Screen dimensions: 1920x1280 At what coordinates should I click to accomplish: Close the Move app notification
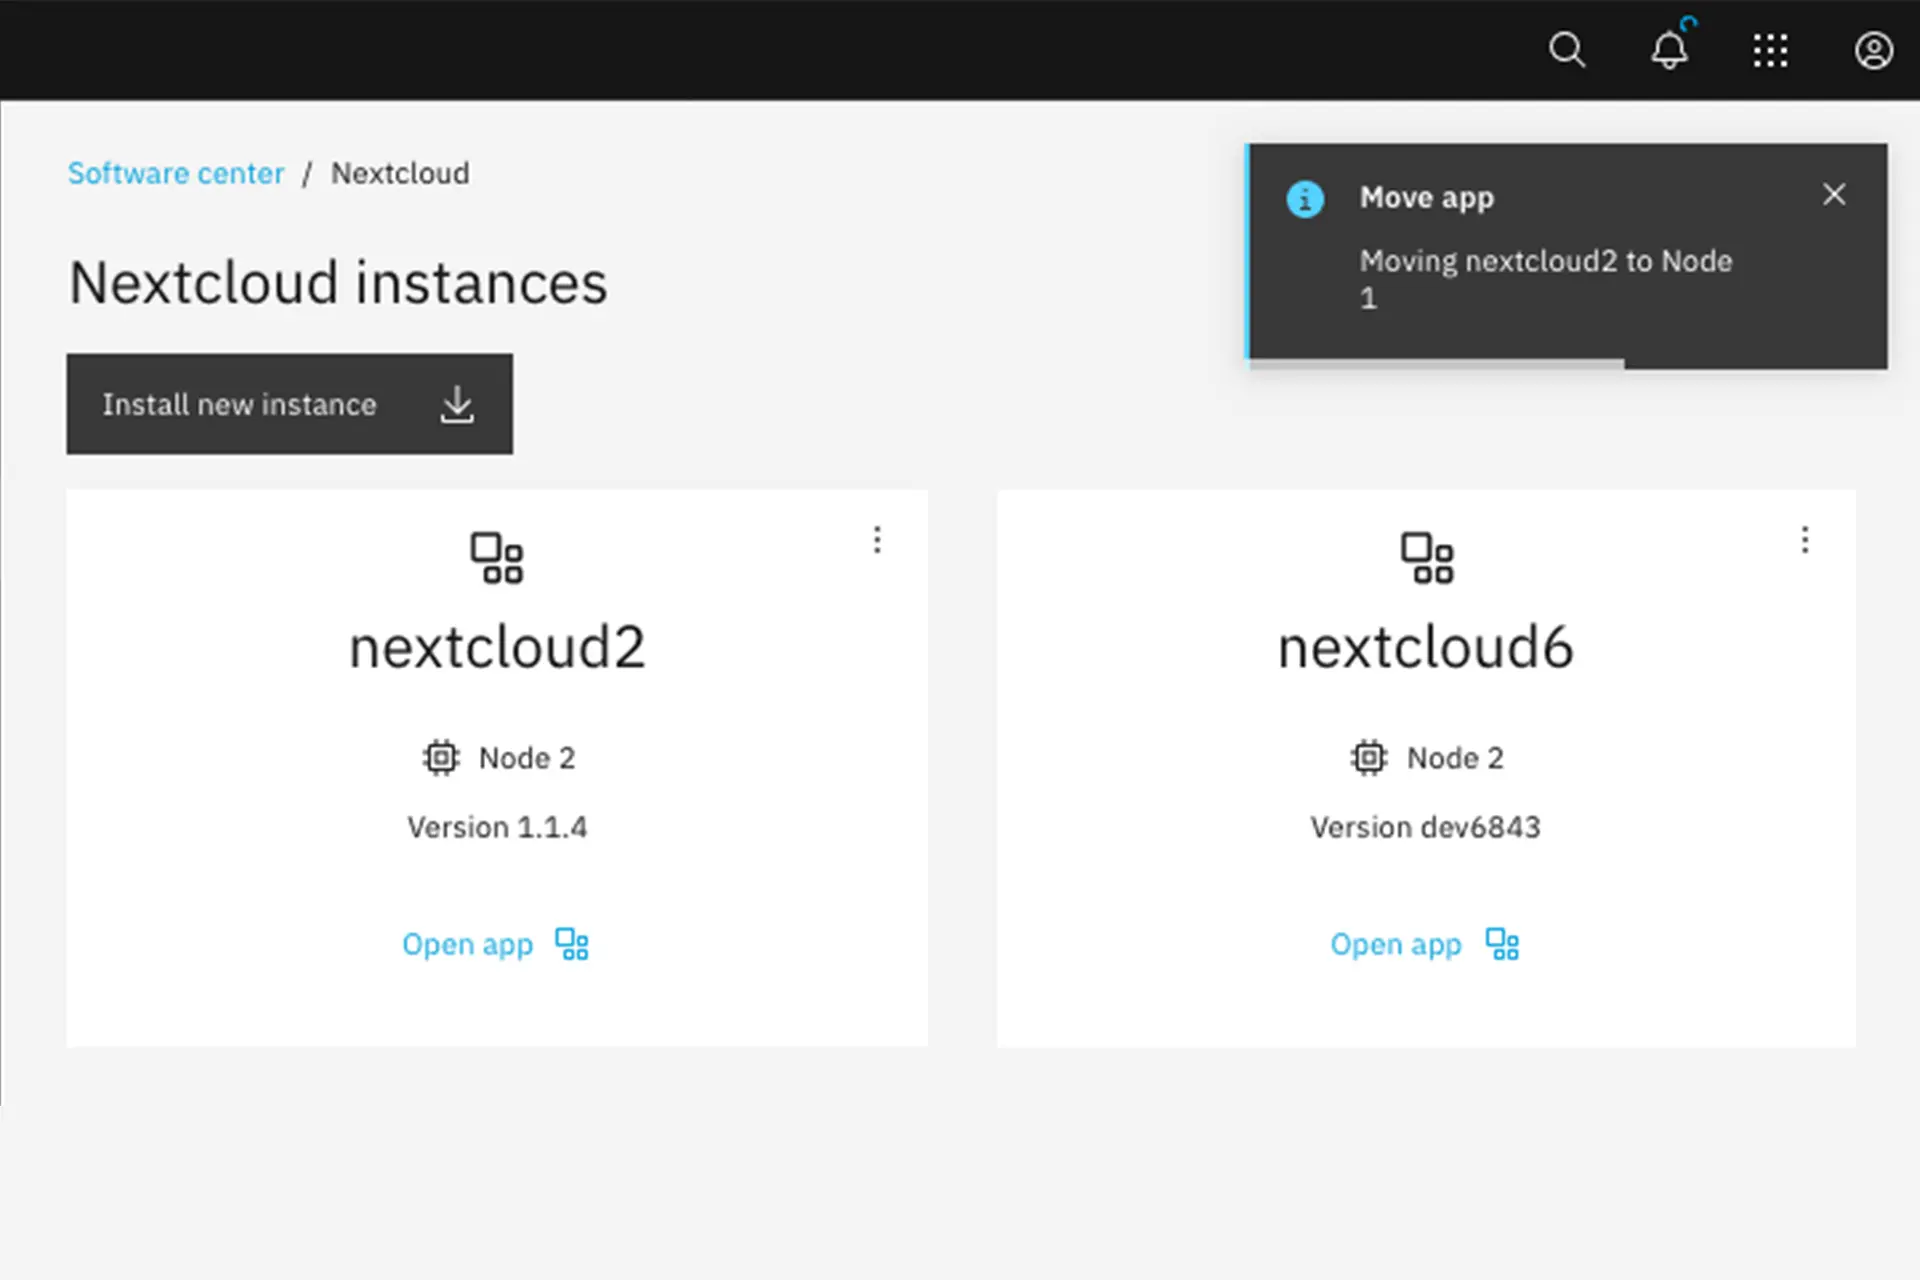coord(1834,194)
